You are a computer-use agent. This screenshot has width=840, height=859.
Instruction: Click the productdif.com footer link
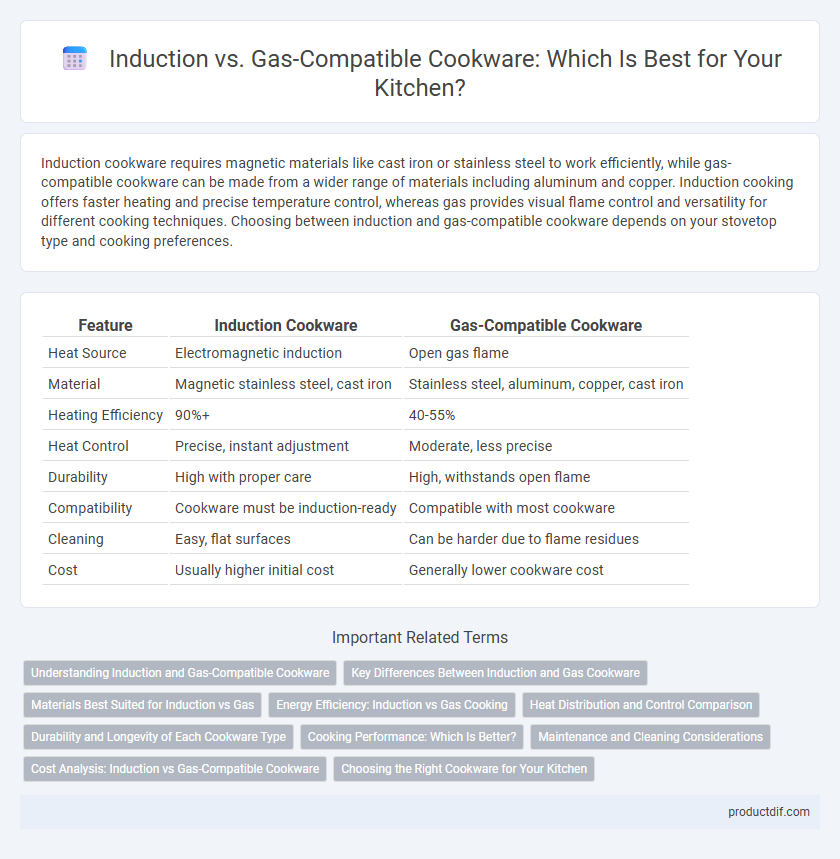coord(768,812)
